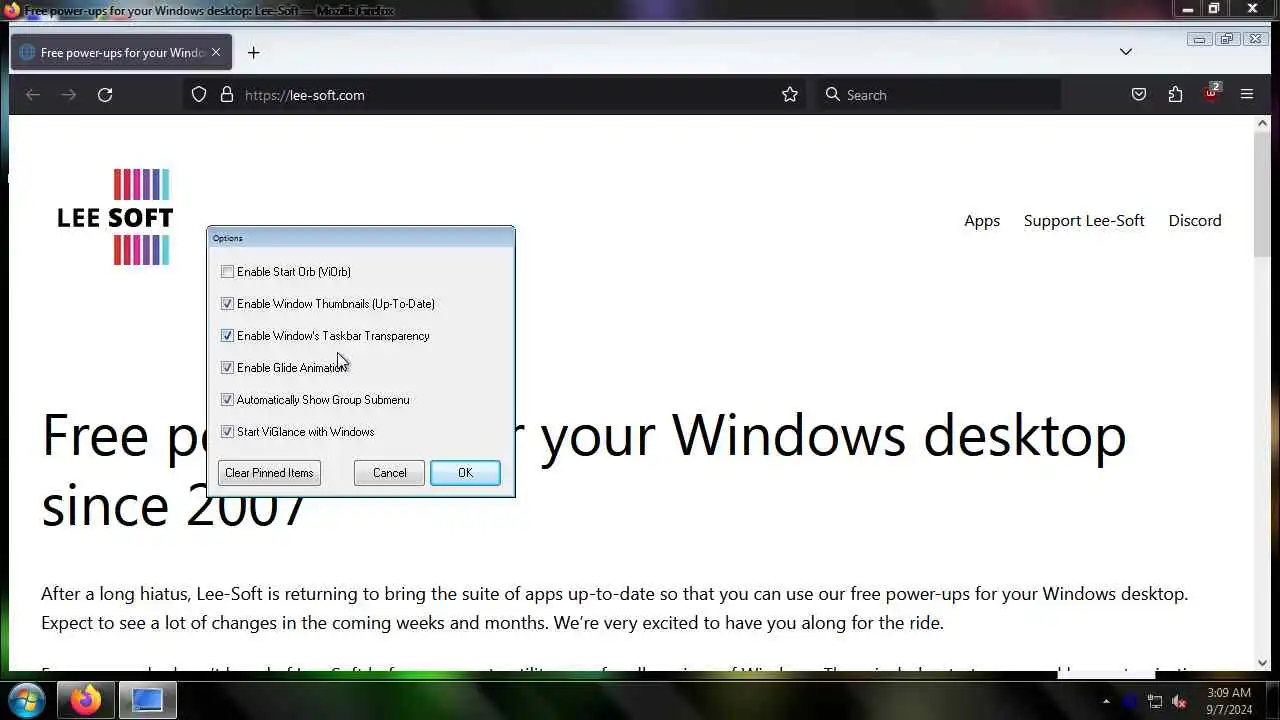
Task: Open Firefox from the taskbar
Action: pos(86,700)
